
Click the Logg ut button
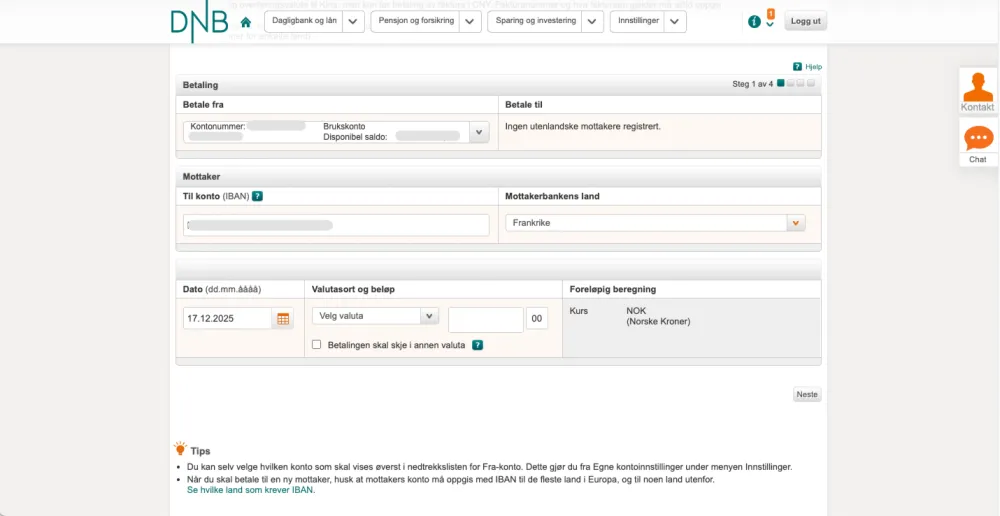[805, 21]
